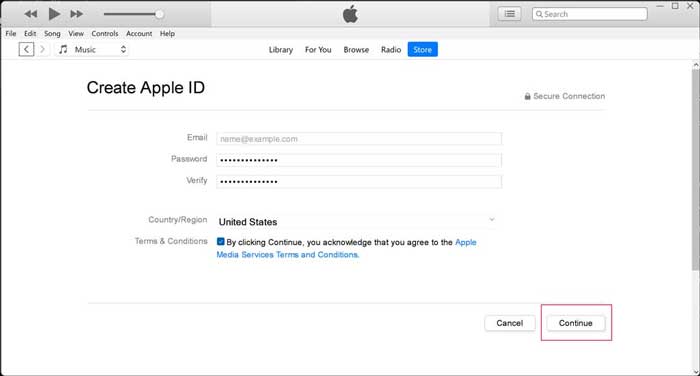Click the Verify password field
700x376 pixels.
click(359, 181)
